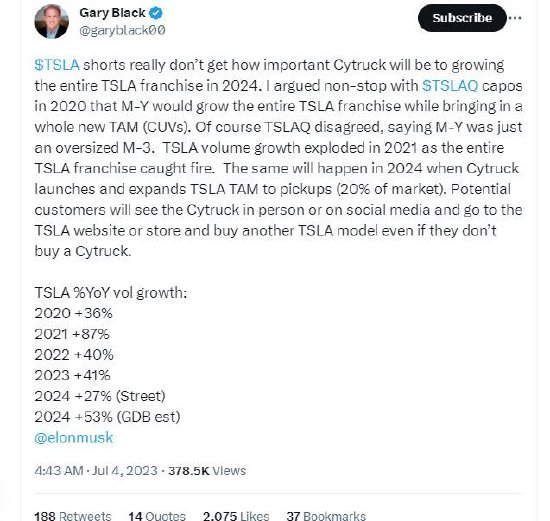Show the 14 Quotes list
550x521 pixels.
157,516
